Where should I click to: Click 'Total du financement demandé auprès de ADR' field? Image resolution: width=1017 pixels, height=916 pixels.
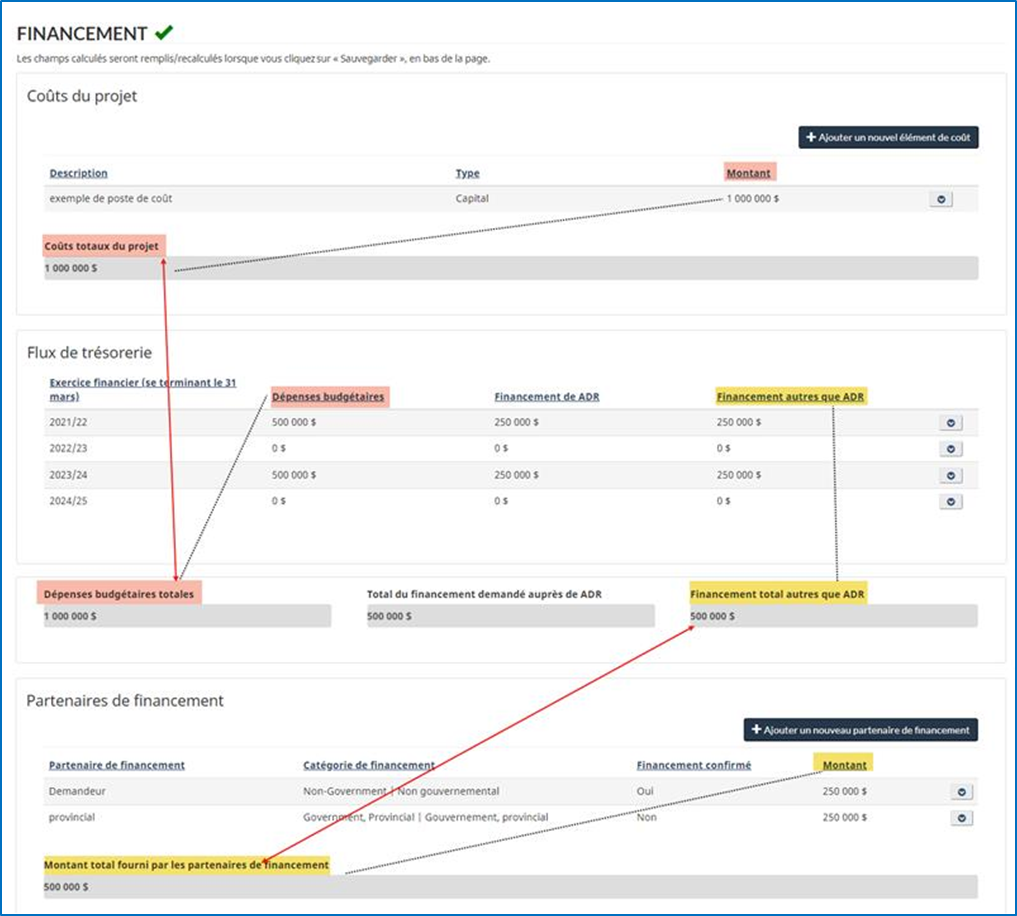click(510, 616)
